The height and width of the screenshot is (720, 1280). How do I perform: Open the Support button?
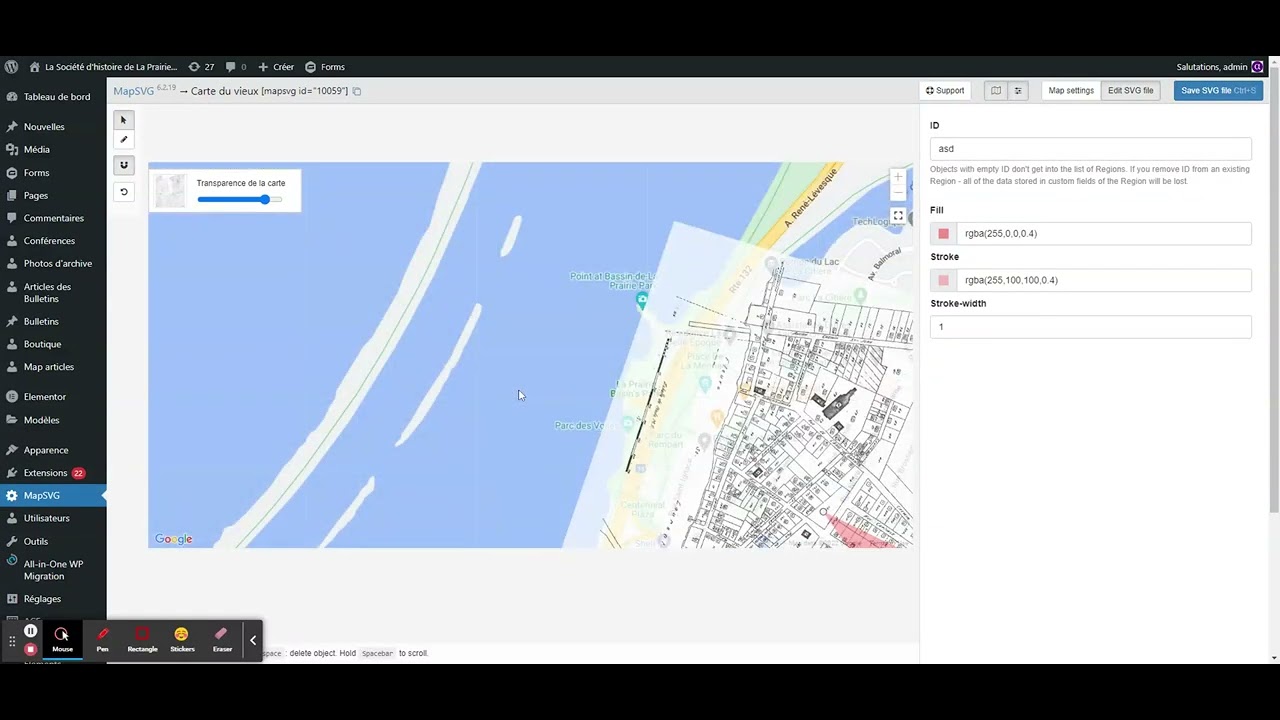pos(945,91)
